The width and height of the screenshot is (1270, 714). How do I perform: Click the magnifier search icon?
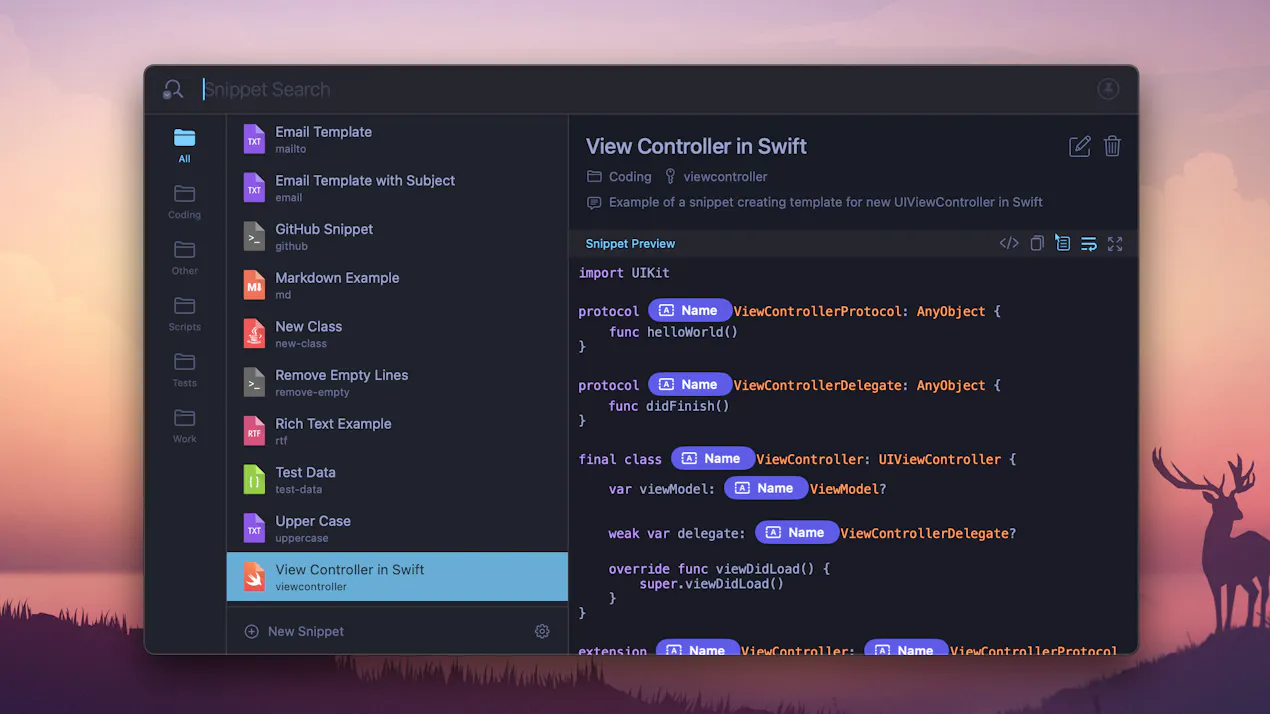[x=173, y=90]
